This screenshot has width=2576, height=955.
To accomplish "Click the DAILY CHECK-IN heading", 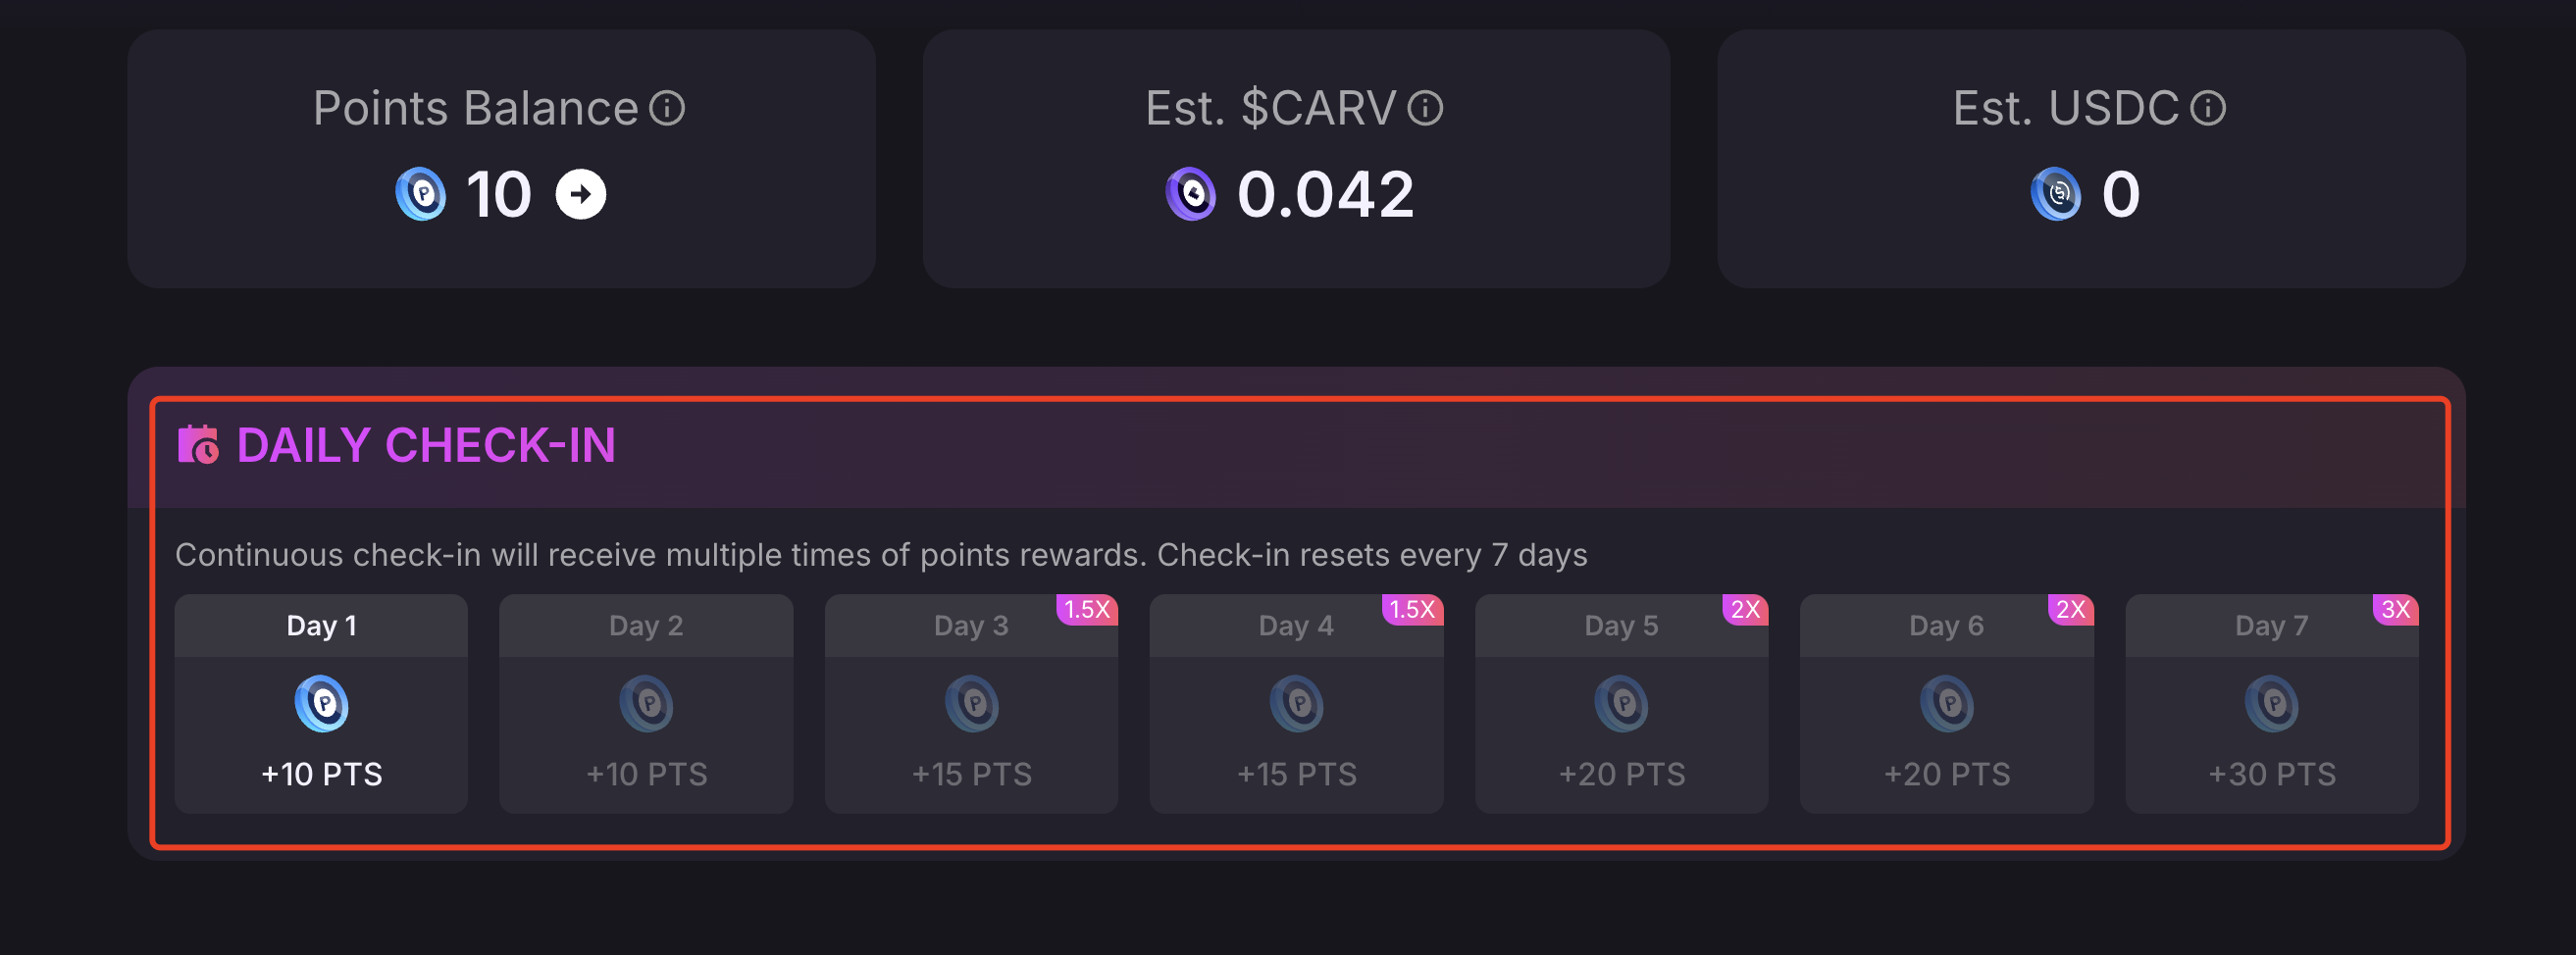I will point(426,445).
